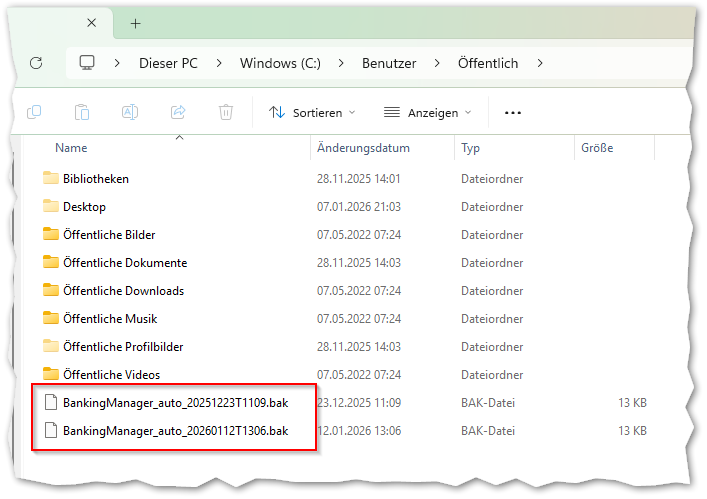Click the Share toolbar icon
The image size is (707, 499).
coord(178,113)
